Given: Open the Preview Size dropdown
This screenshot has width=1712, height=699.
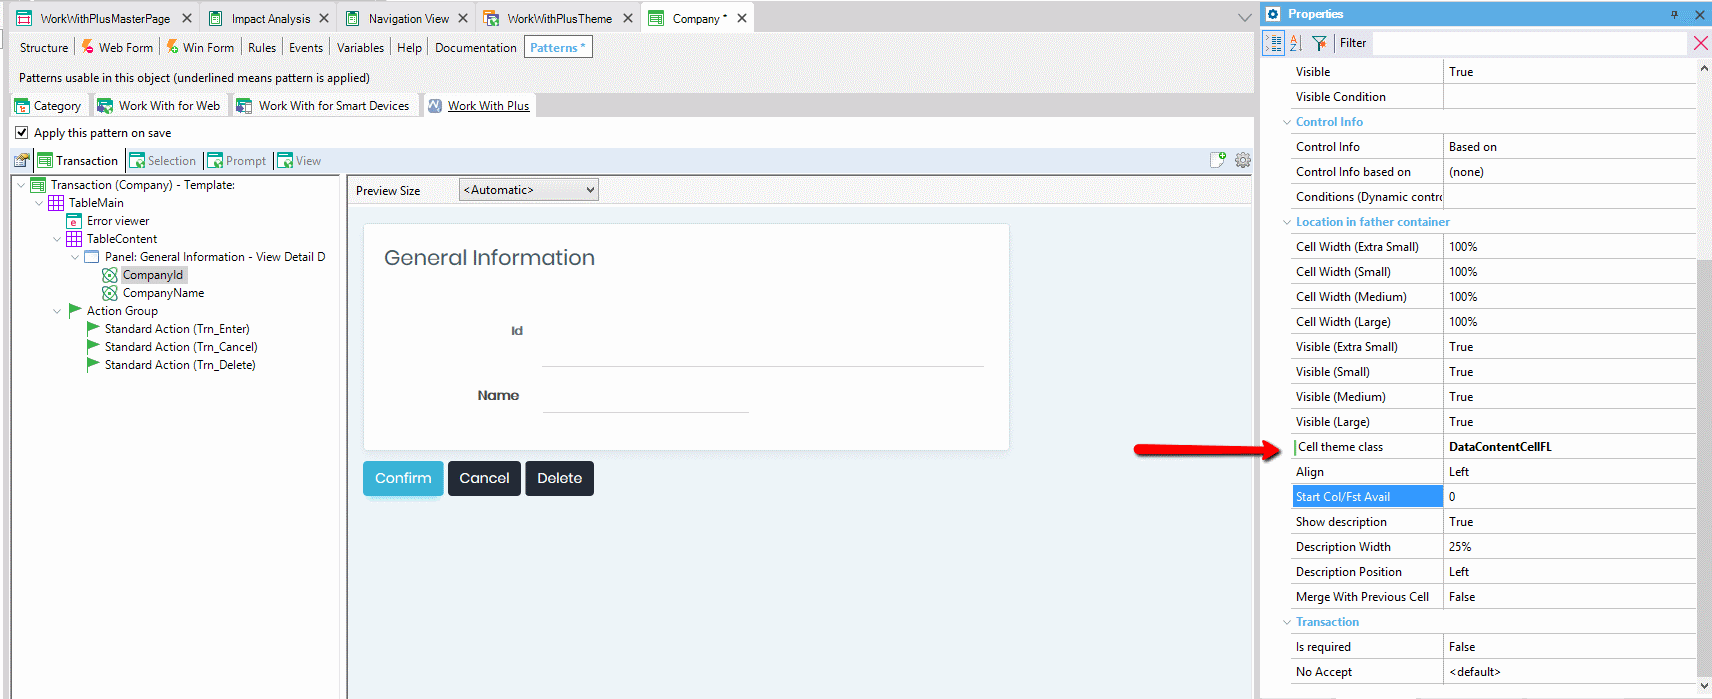Looking at the screenshot, I should click(x=529, y=190).
